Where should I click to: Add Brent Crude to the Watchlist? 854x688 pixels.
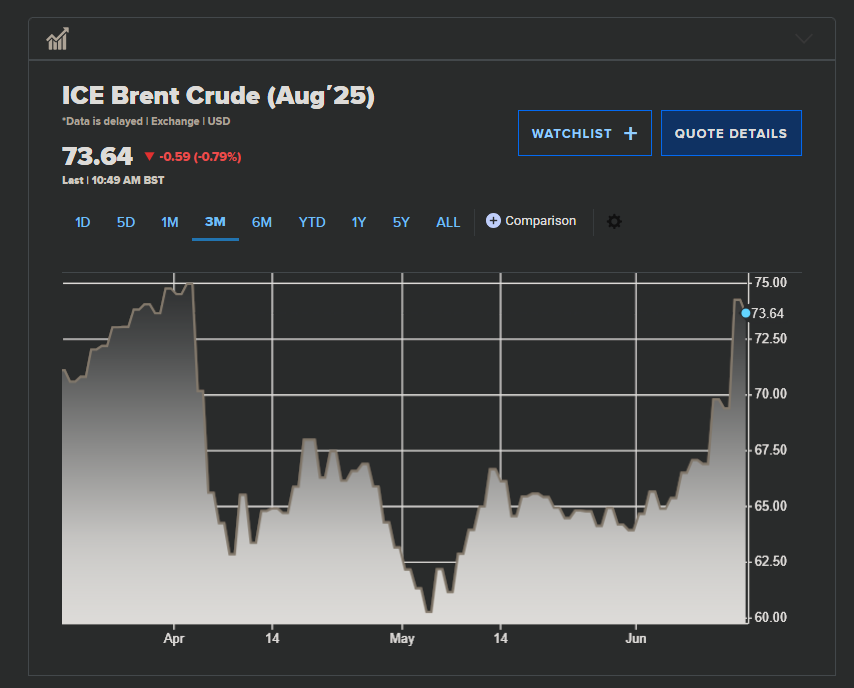click(584, 133)
